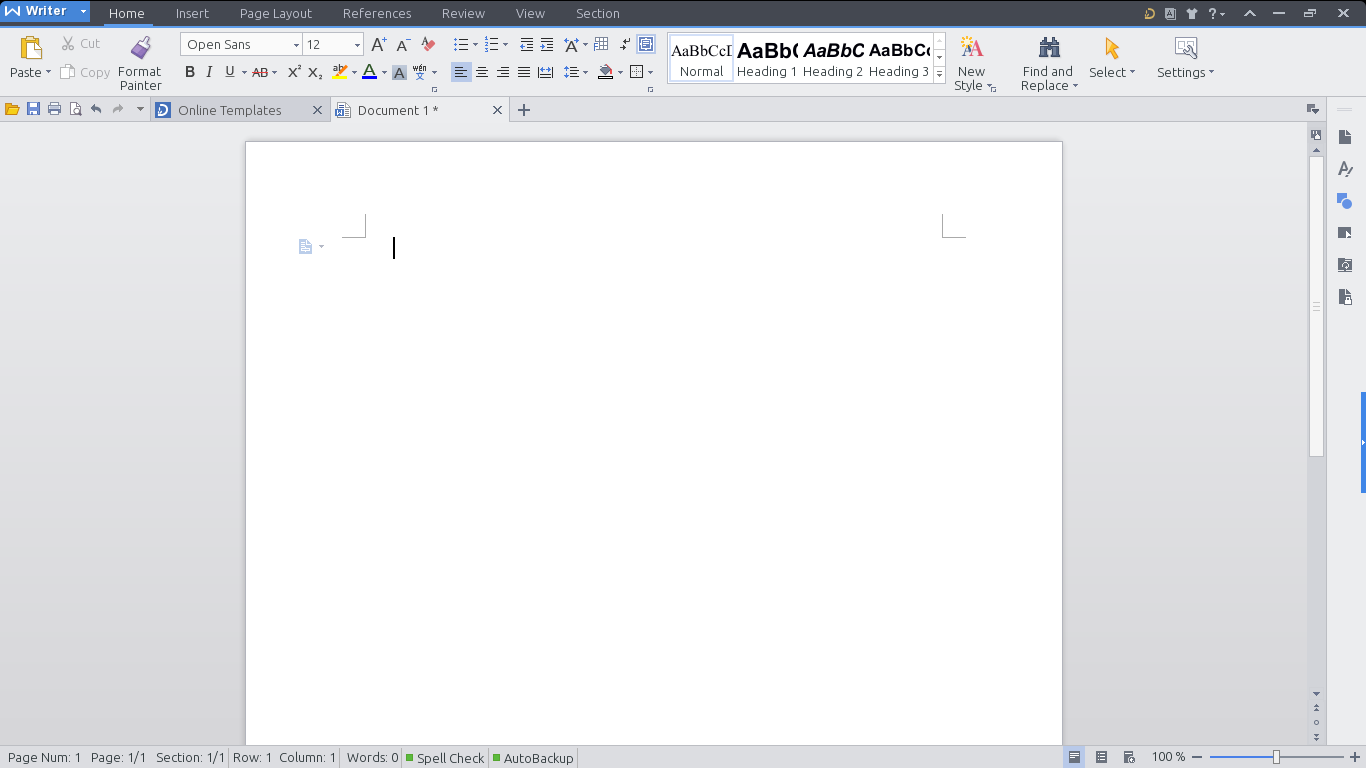Apply superscript formatting
This screenshot has width=1366, height=768.
tap(294, 72)
